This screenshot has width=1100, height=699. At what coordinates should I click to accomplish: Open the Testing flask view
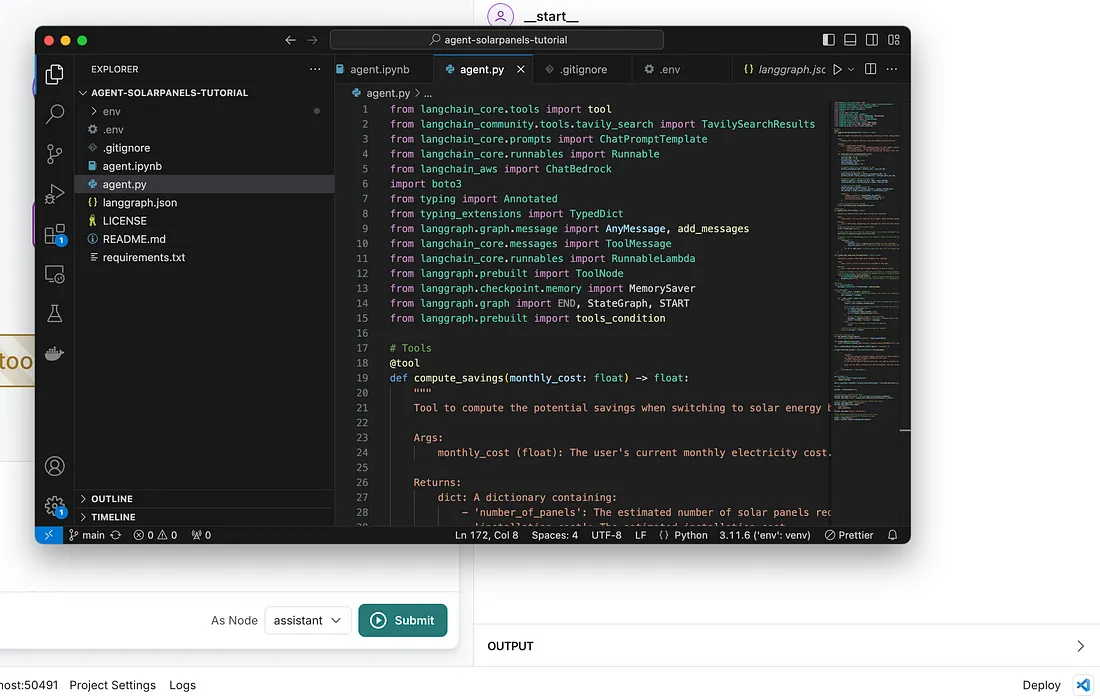click(55, 313)
